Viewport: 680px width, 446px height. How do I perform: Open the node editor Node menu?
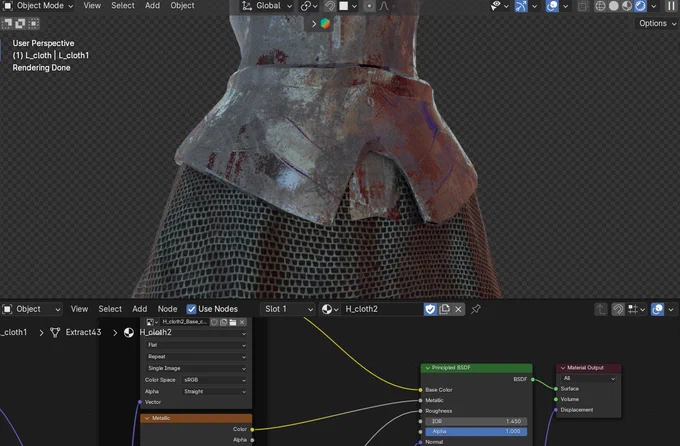click(167, 309)
